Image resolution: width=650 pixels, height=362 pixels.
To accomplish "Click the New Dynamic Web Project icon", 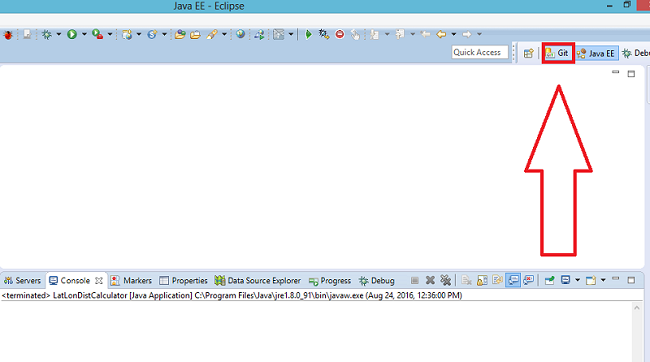I will pos(127,34).
